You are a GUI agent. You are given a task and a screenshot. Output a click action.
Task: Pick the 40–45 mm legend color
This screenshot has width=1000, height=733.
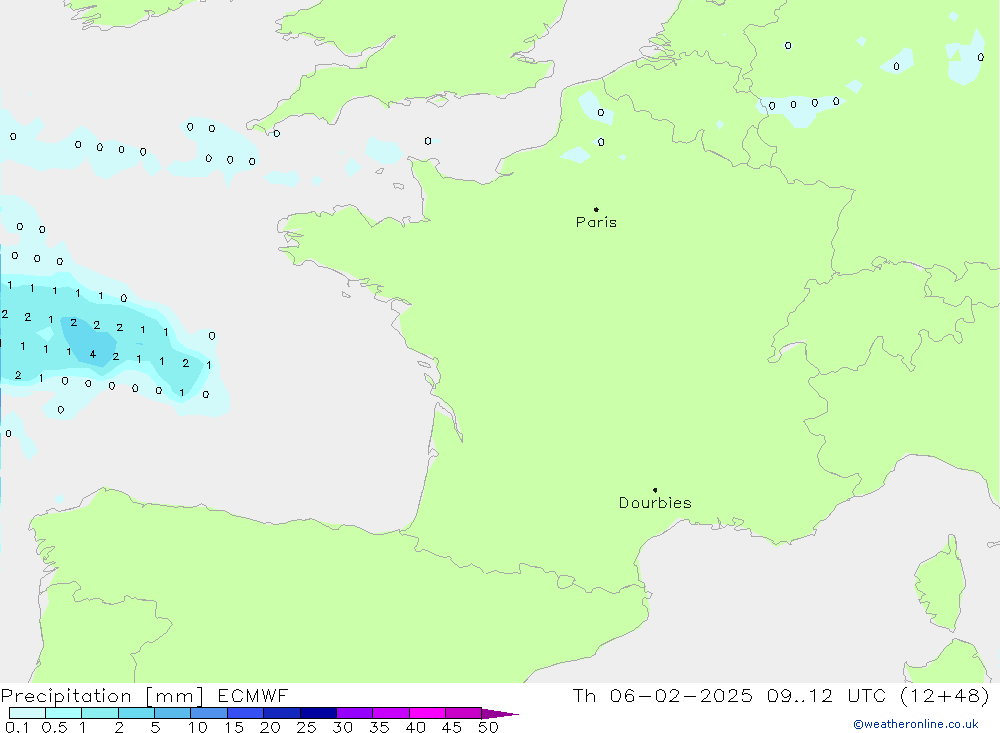pos(427,713)
